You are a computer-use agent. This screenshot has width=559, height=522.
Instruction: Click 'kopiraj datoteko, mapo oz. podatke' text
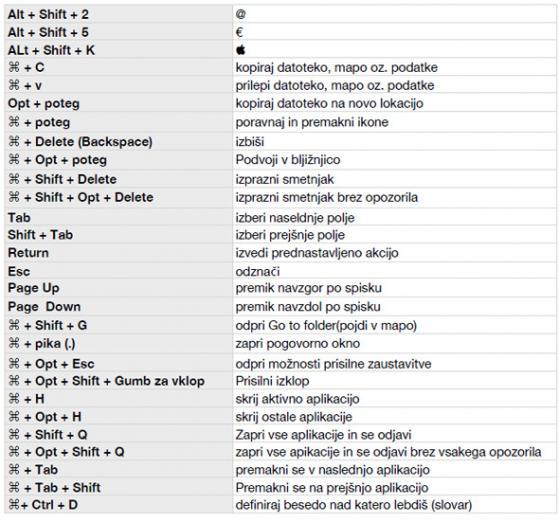pos(337,67)
